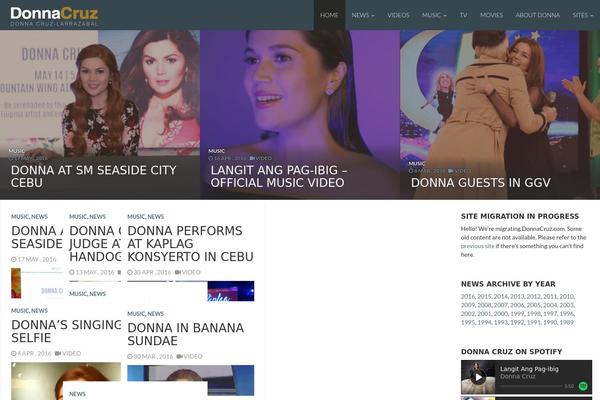
Task: Click 'News Archive by Year' heading
Action: tap(508, 284)
